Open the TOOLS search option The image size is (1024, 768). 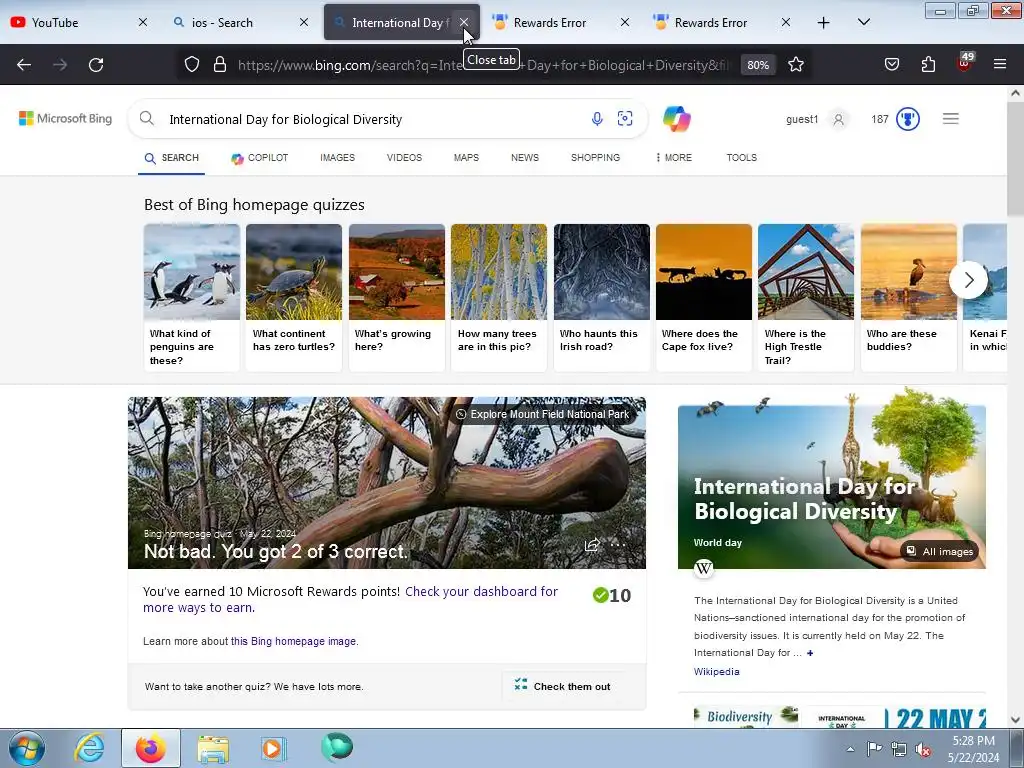pyautogui.click(x=742, y=157)
